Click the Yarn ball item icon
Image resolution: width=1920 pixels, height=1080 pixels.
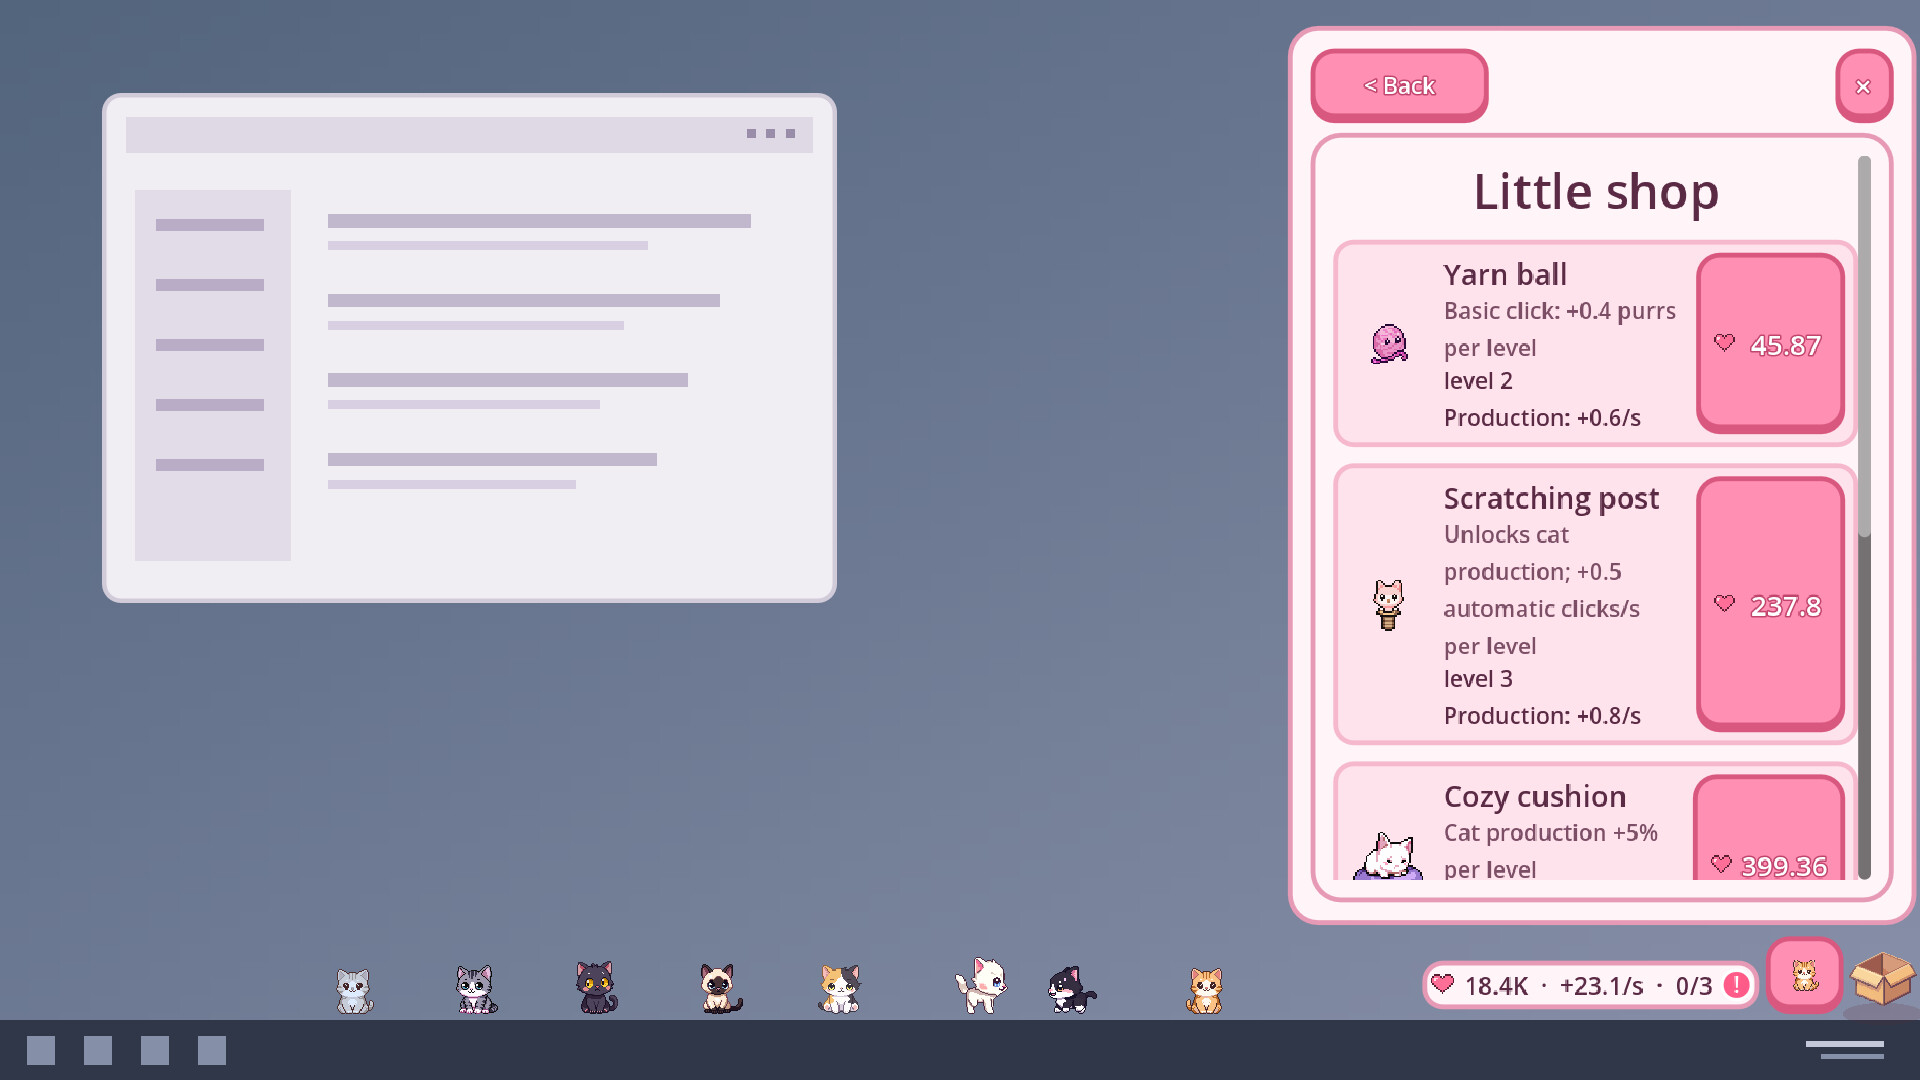pyautogui.click(x=1389, y=344)
